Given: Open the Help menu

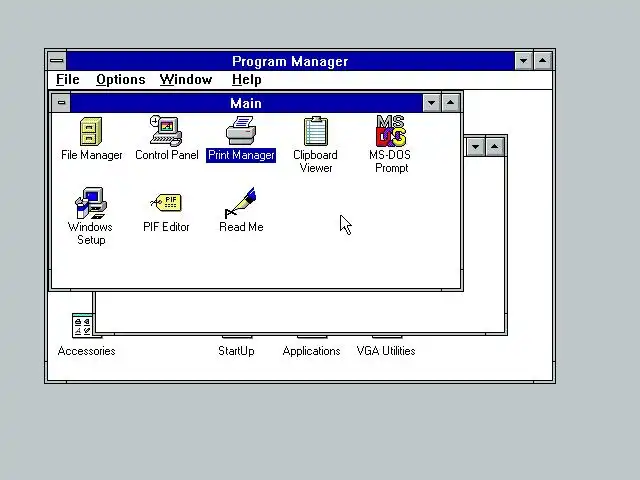Looking at the screenshot, I should tap(247, 80).
